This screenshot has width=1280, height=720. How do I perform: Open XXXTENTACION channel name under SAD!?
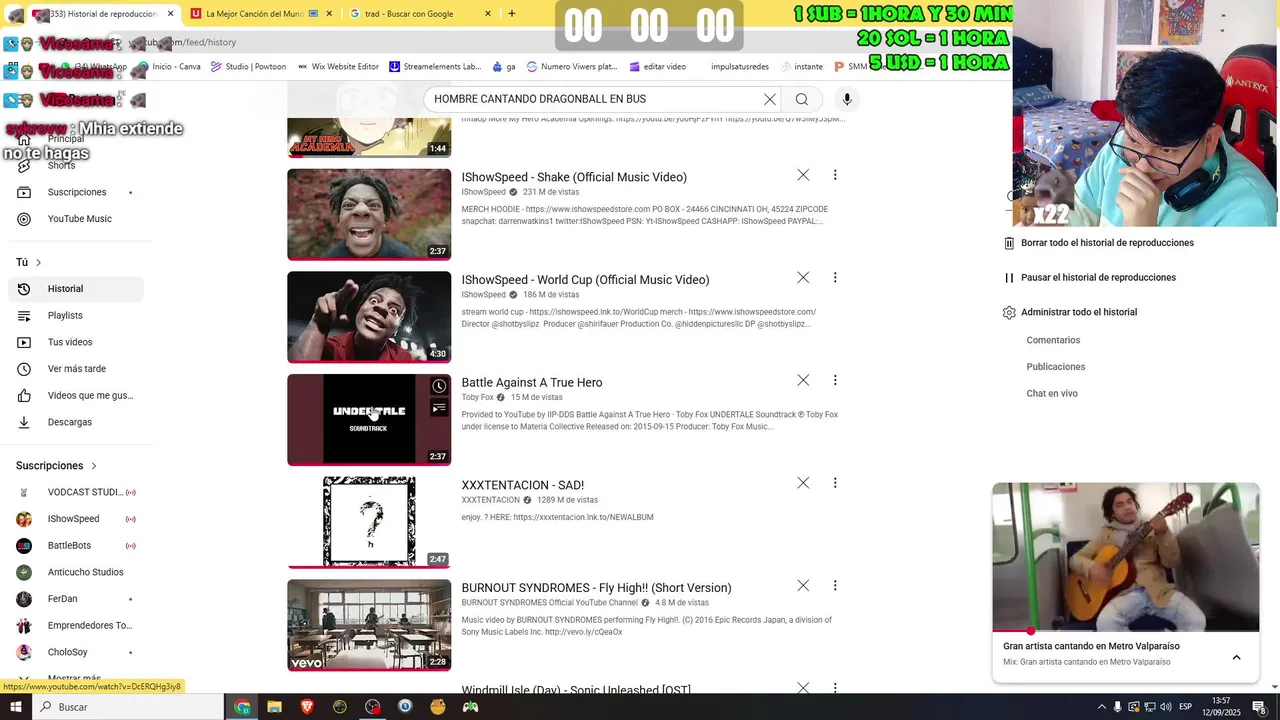click(490, 500)
